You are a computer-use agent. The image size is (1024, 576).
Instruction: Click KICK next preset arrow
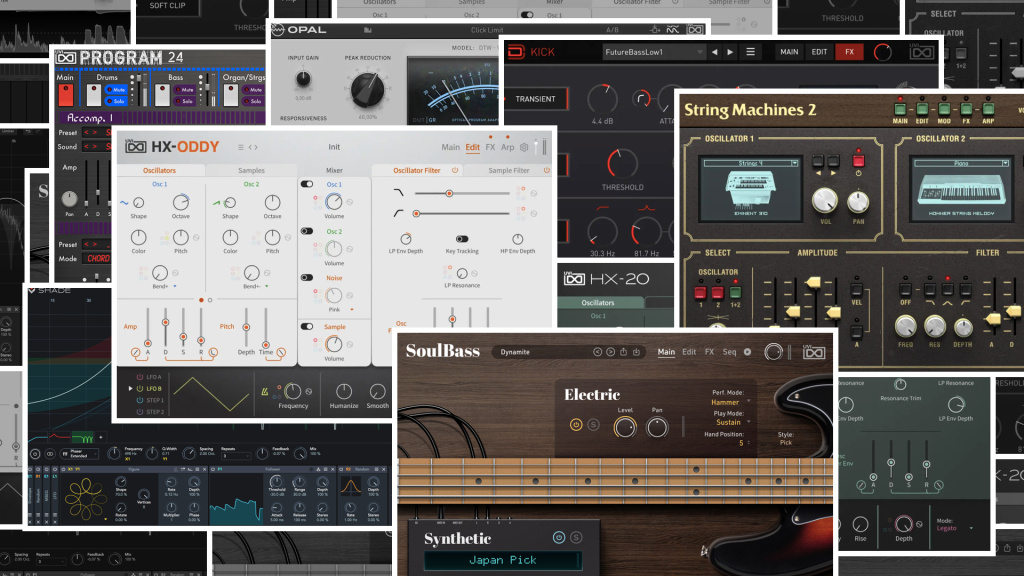730,52
